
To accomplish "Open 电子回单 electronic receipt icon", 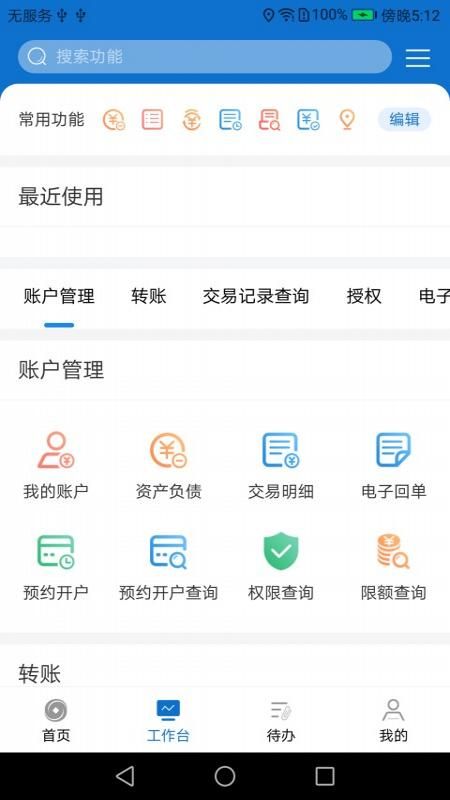I will 393,449.
